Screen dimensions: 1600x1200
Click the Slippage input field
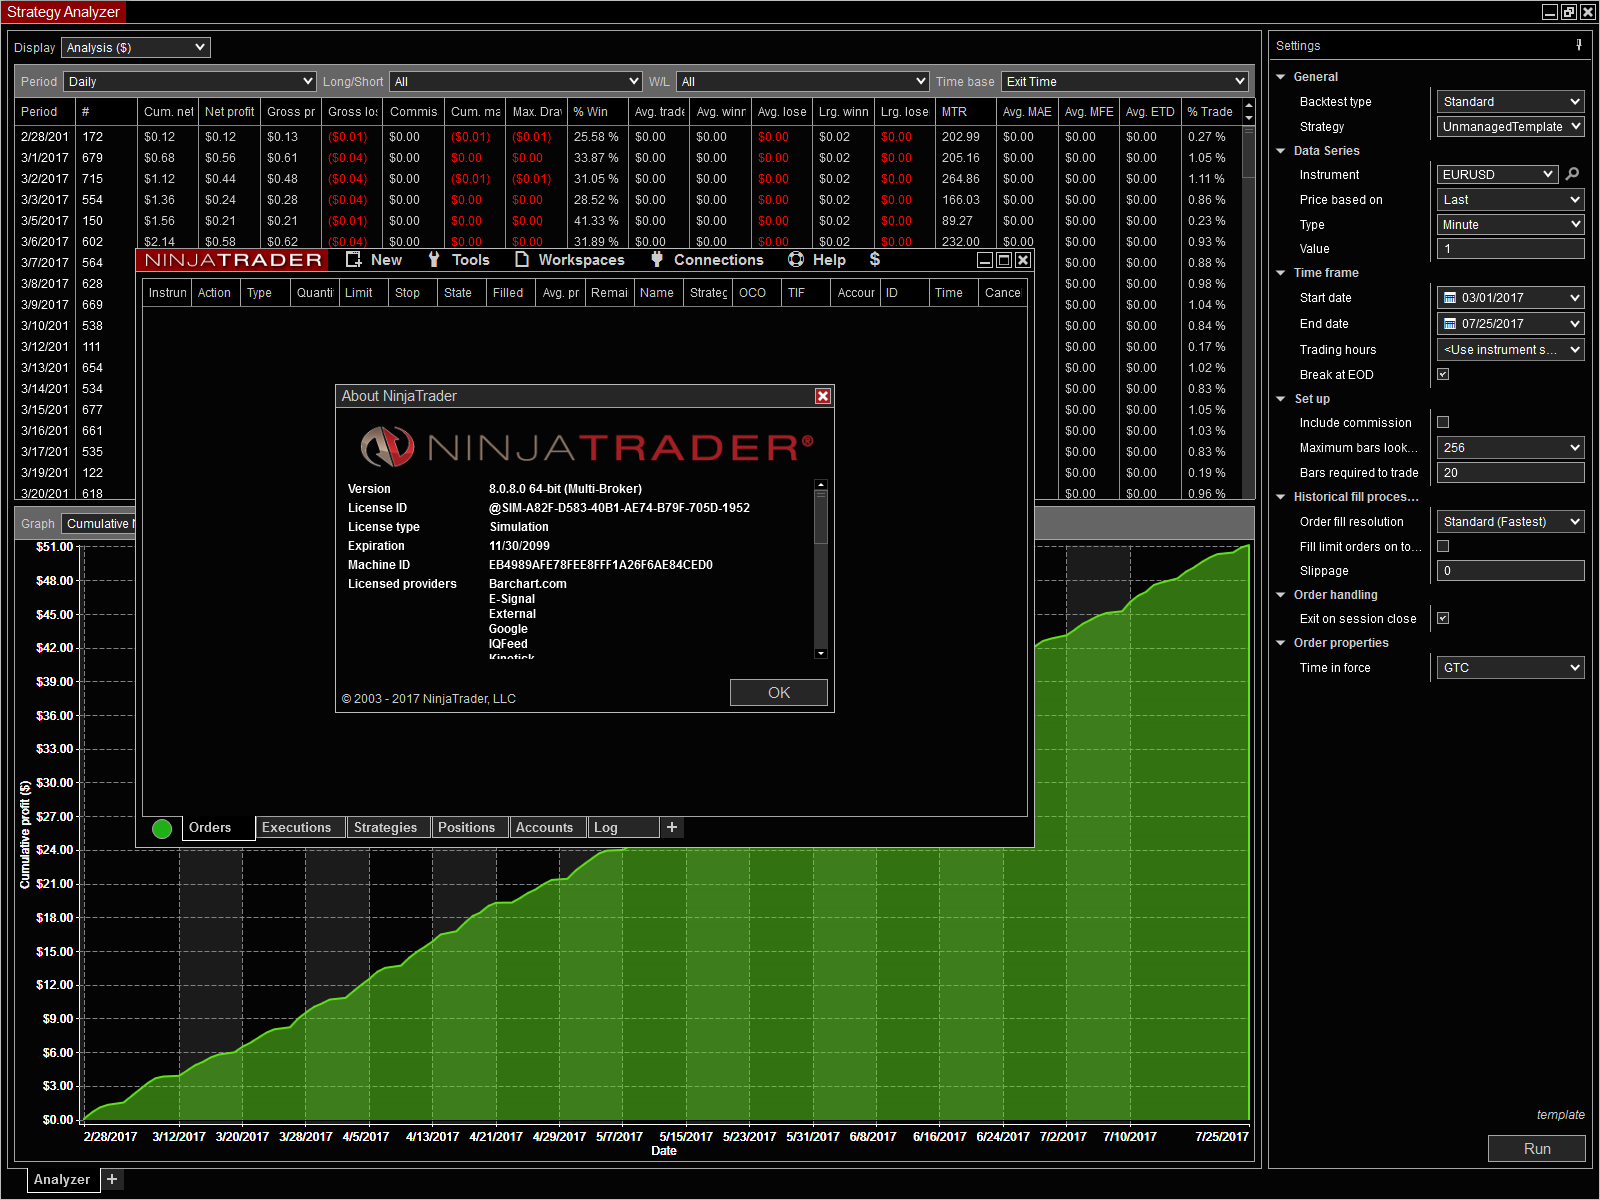[x=1511, y=570]
